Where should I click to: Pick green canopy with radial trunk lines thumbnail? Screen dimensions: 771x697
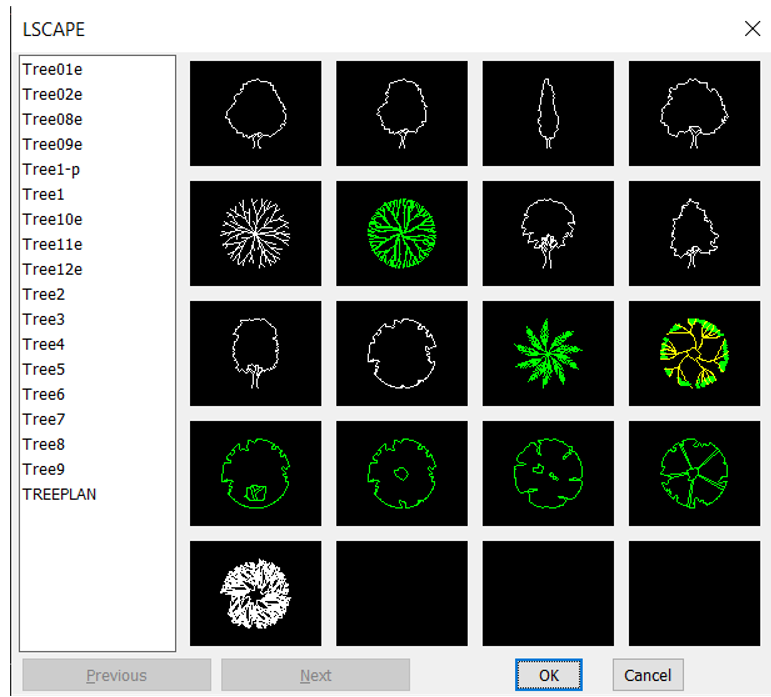(694, 473)
